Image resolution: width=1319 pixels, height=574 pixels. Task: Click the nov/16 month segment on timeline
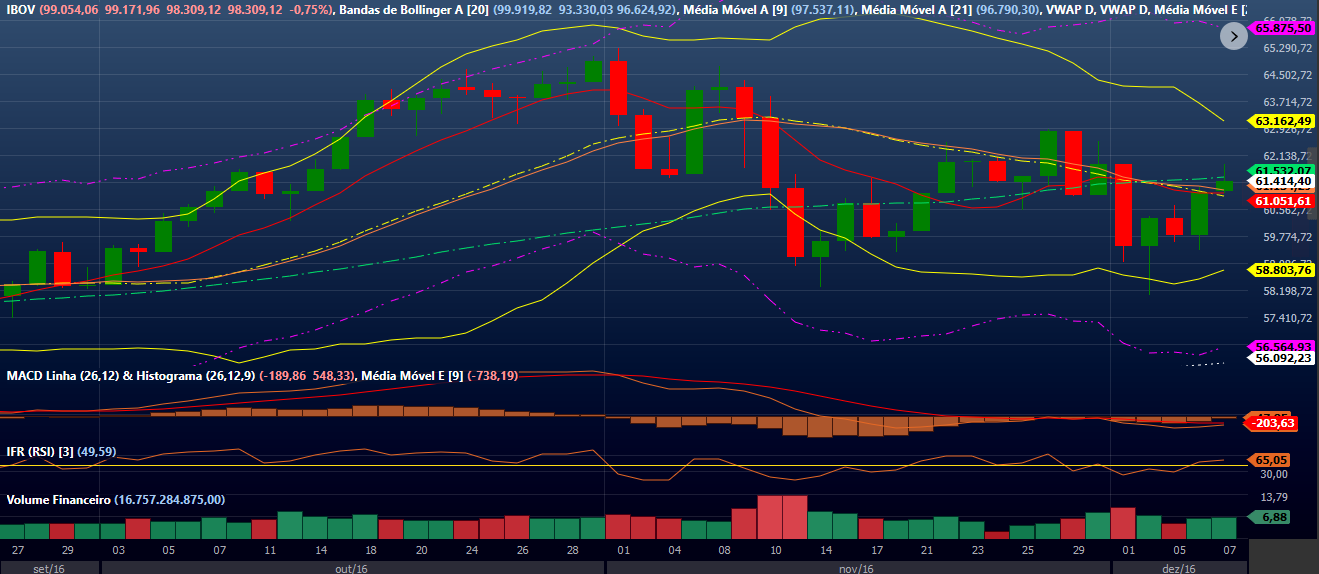click(857, 567)
